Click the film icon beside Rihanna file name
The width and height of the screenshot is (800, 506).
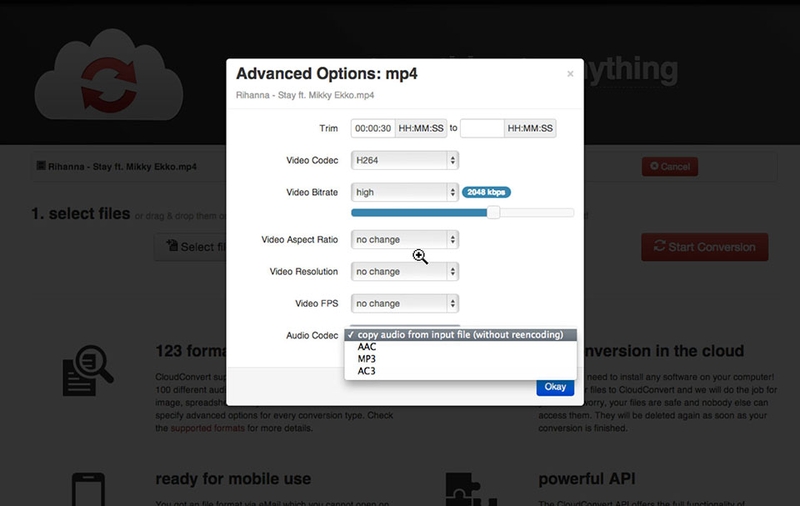click(x=41, y=166)
